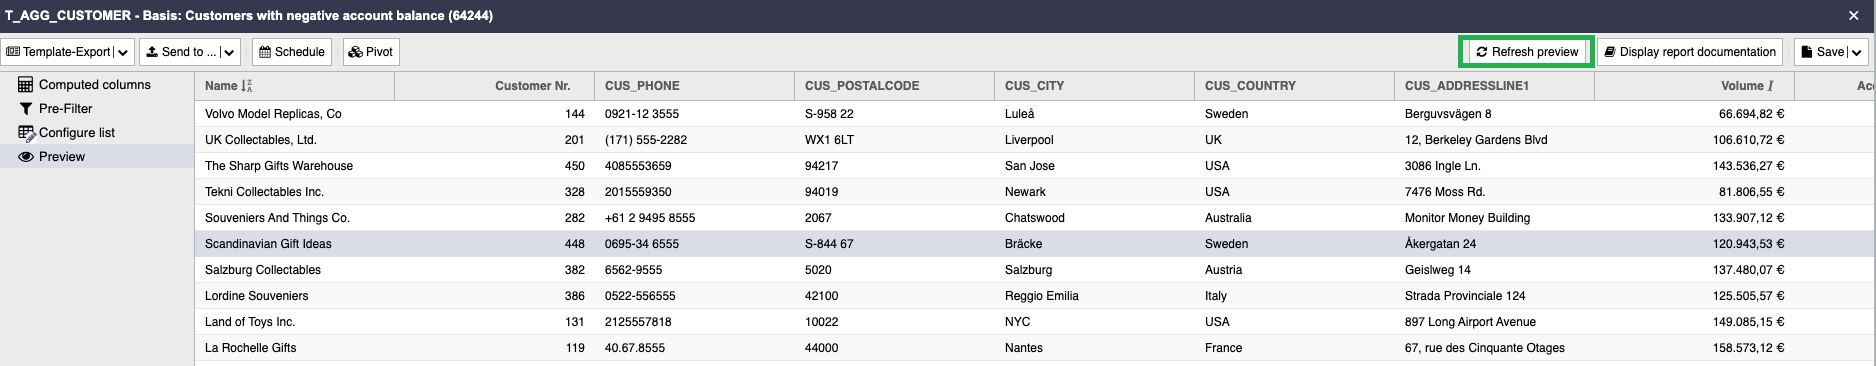
Task: Click the Pivot cubes icon
Action: (355, 52)
